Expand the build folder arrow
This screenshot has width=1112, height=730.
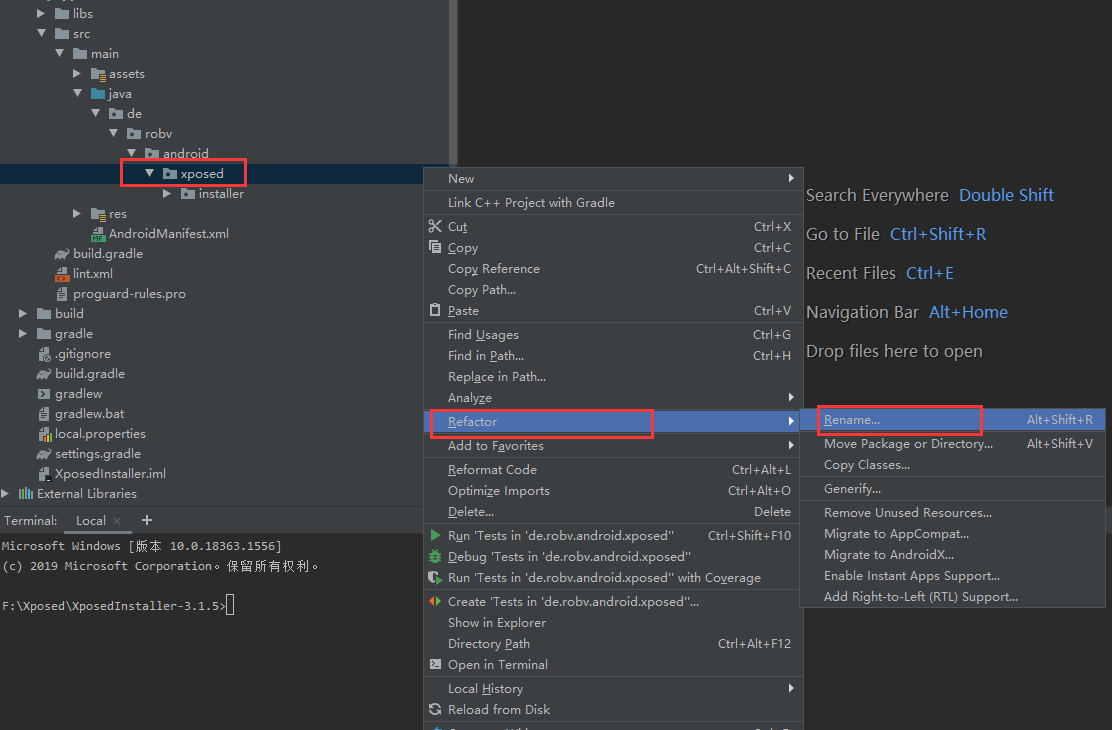(23, 314)
